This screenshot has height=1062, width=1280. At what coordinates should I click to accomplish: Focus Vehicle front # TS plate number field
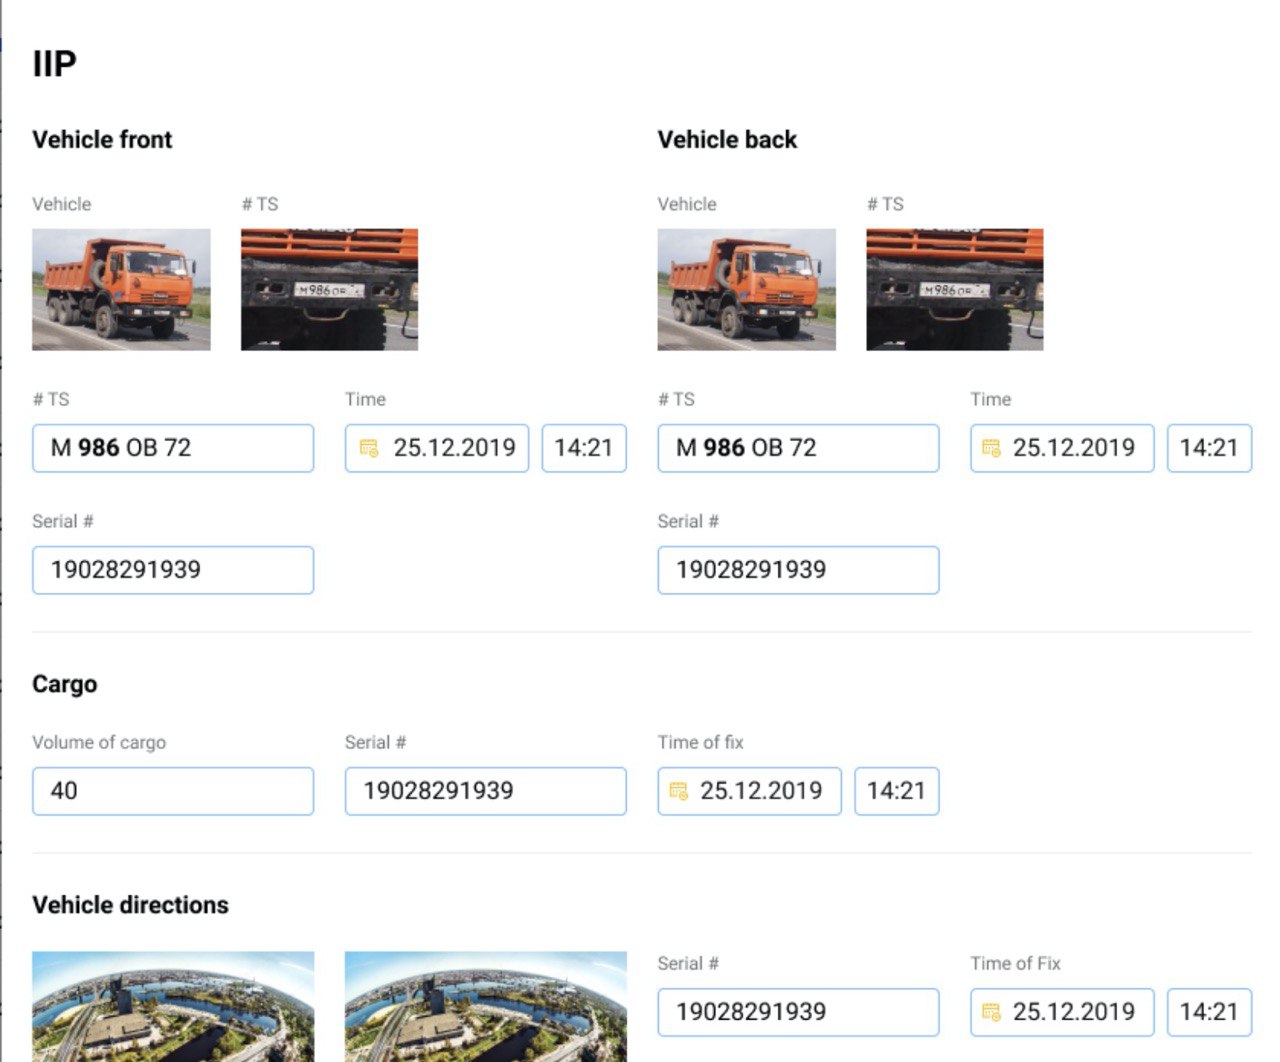tap(173, 448)
